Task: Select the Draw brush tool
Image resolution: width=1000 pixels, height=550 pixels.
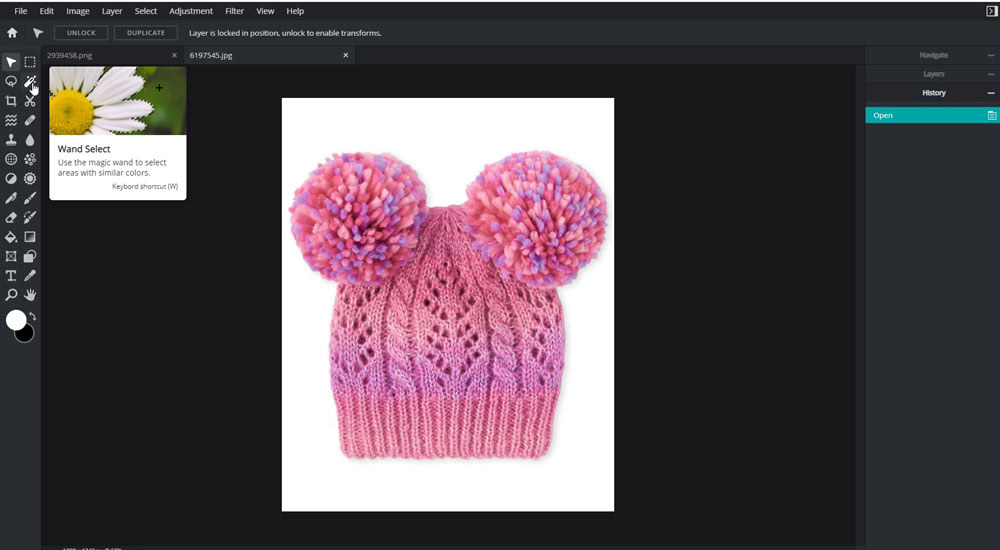Action: [30, 198]
